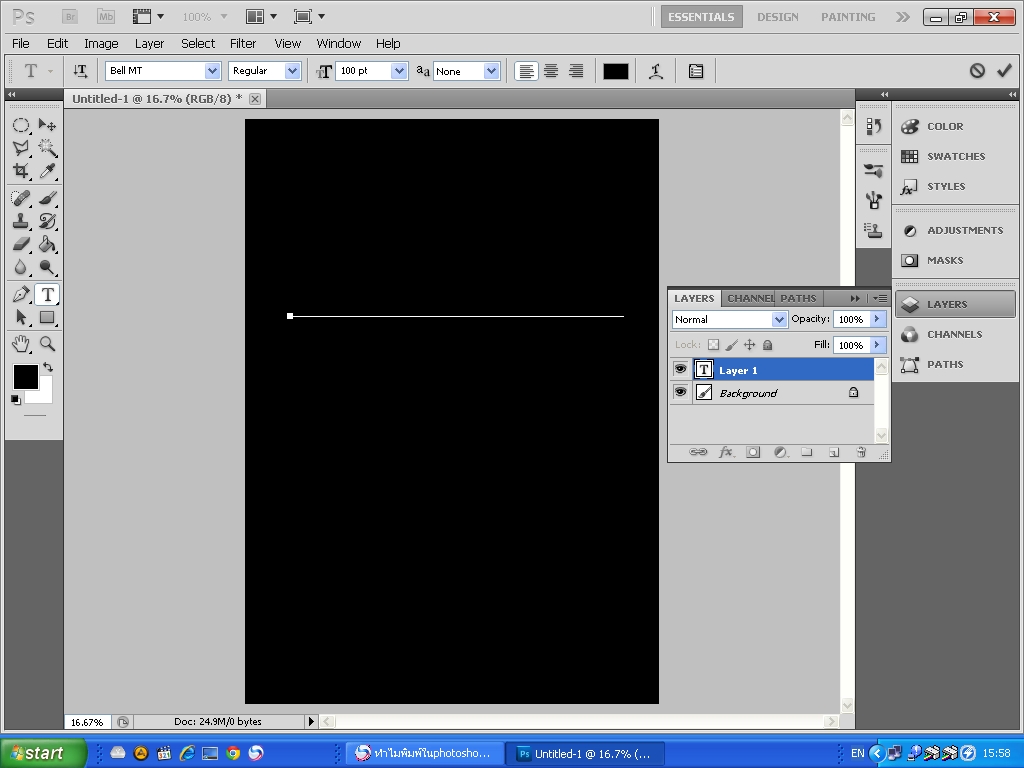Viewport: 1024px width, 768px height.
Task: Select the Eraser tool
Action: (21, 244)
